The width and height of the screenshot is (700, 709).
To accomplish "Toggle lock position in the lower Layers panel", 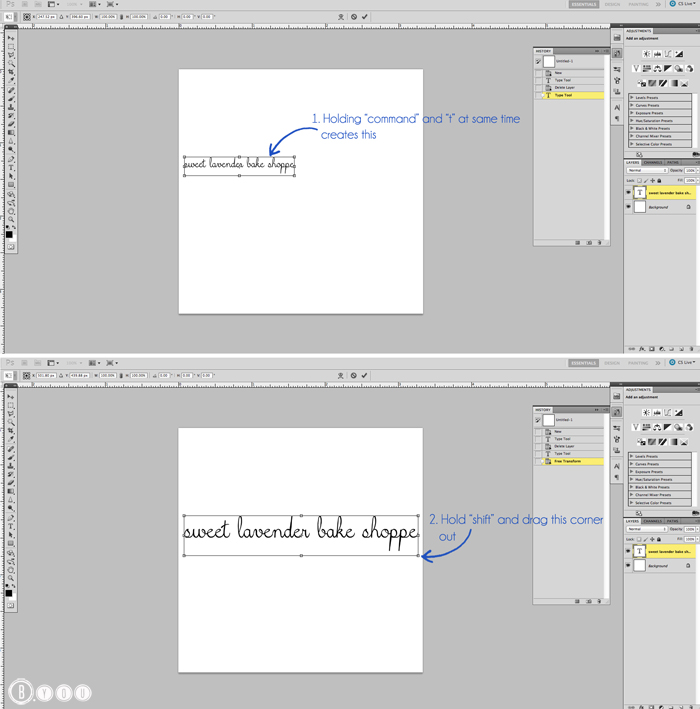I will (x=652, y=539).
